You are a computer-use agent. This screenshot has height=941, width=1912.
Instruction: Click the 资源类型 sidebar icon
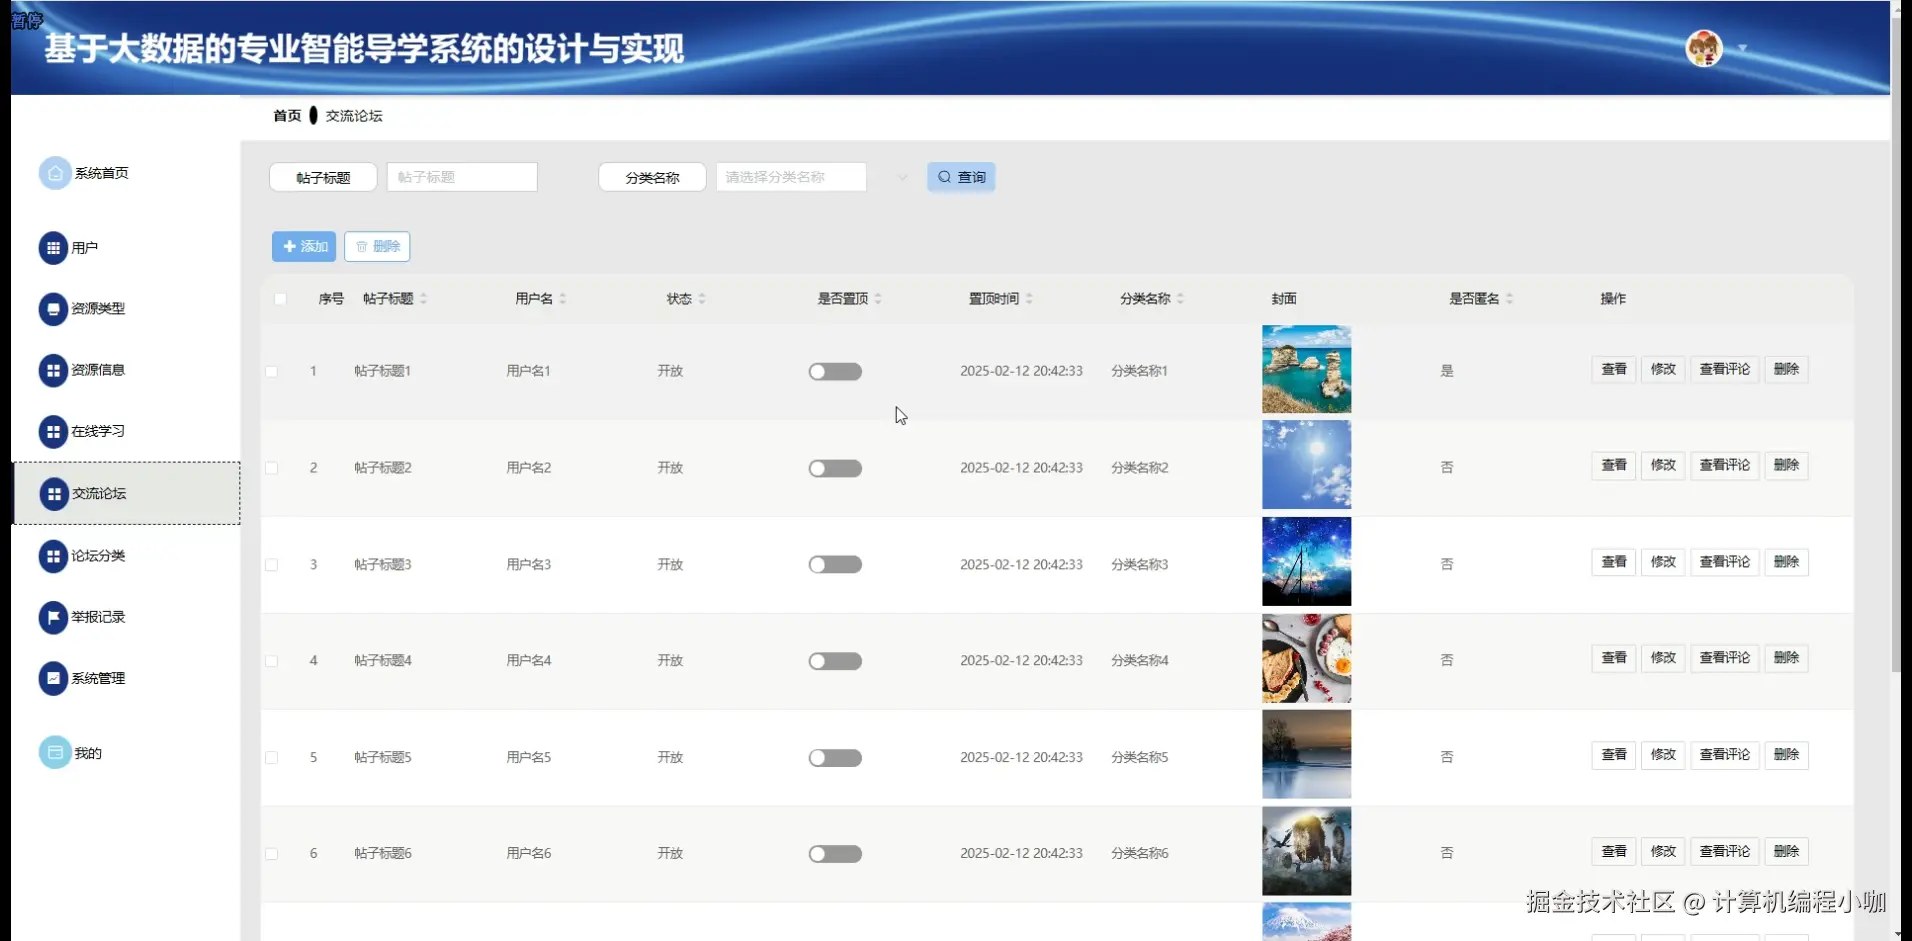[53, 309]
